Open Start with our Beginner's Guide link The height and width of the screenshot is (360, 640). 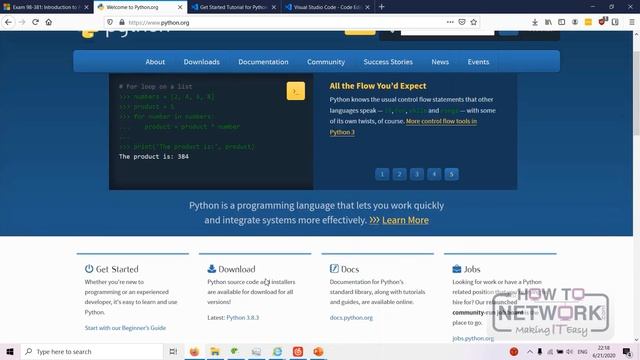[x=125, y=328]
